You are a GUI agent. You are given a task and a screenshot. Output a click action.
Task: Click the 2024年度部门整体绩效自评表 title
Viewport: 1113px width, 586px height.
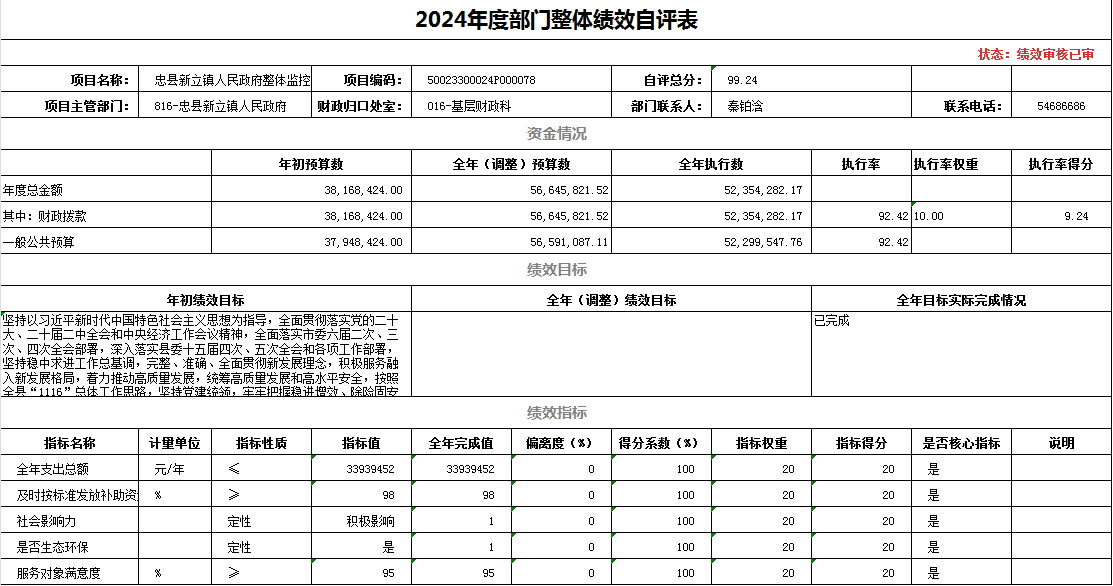click(556, 19)
